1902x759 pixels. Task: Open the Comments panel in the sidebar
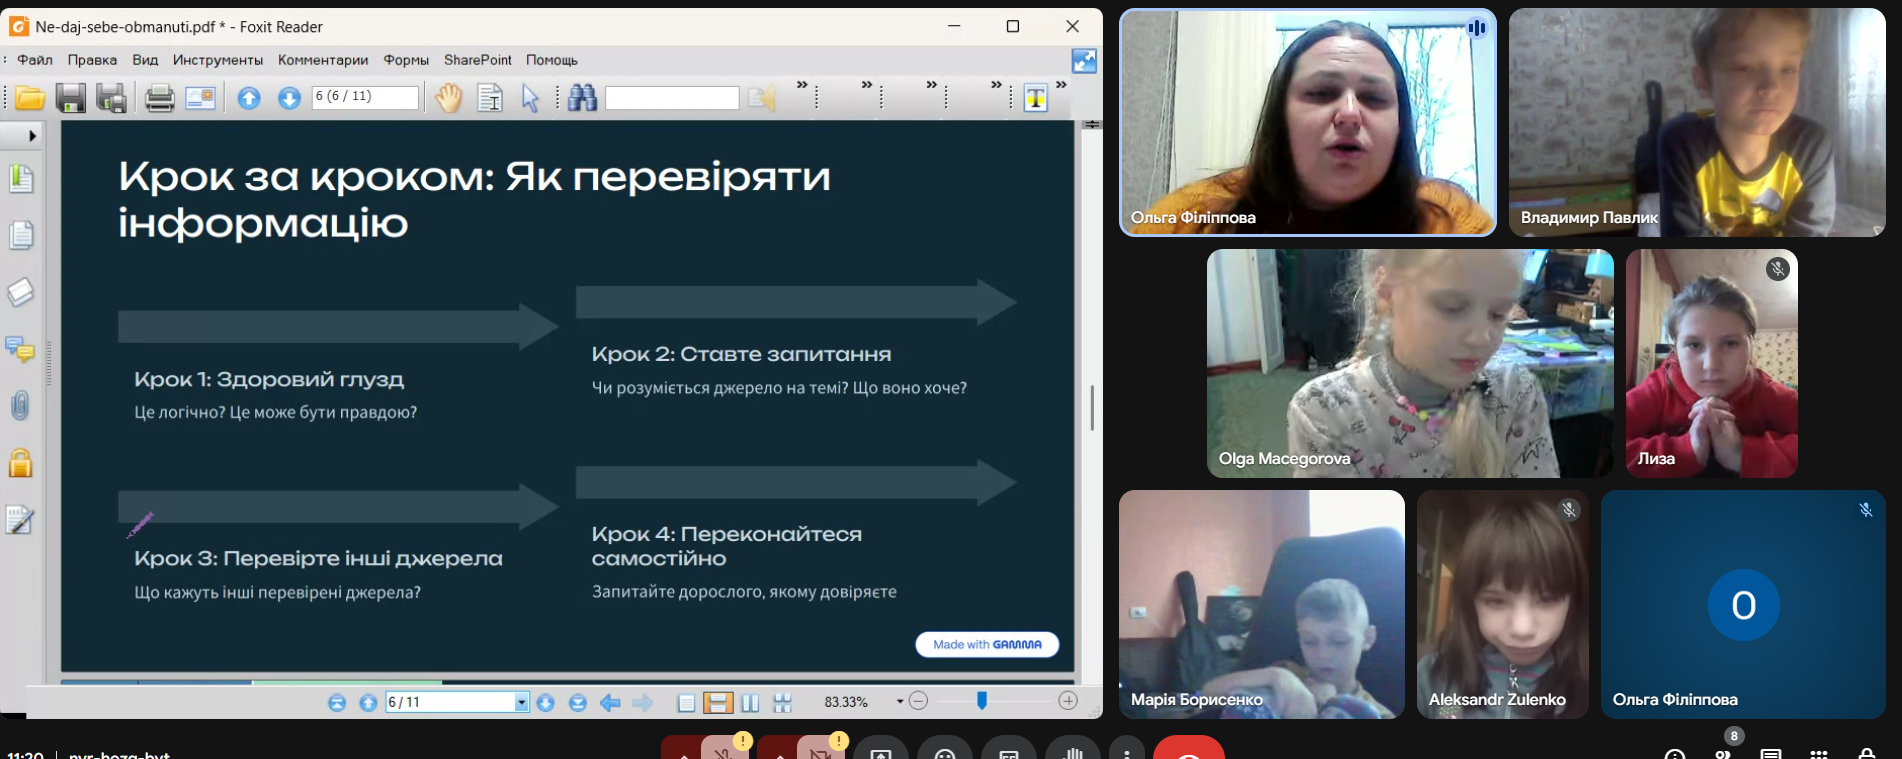pyautogui.click(x=20, y=350)
